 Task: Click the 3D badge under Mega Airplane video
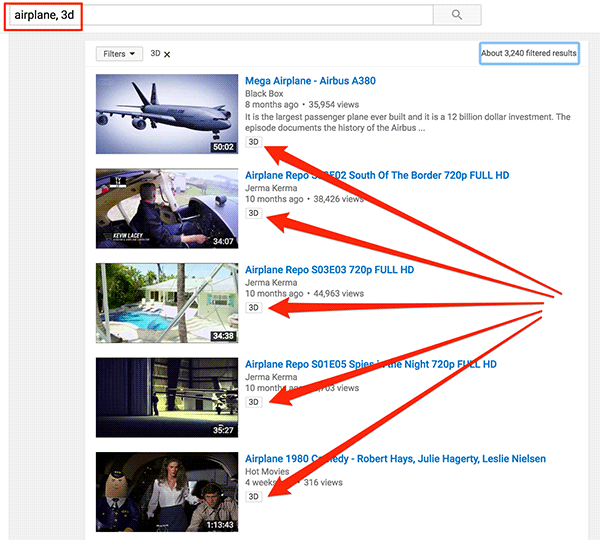coord(254,143)
